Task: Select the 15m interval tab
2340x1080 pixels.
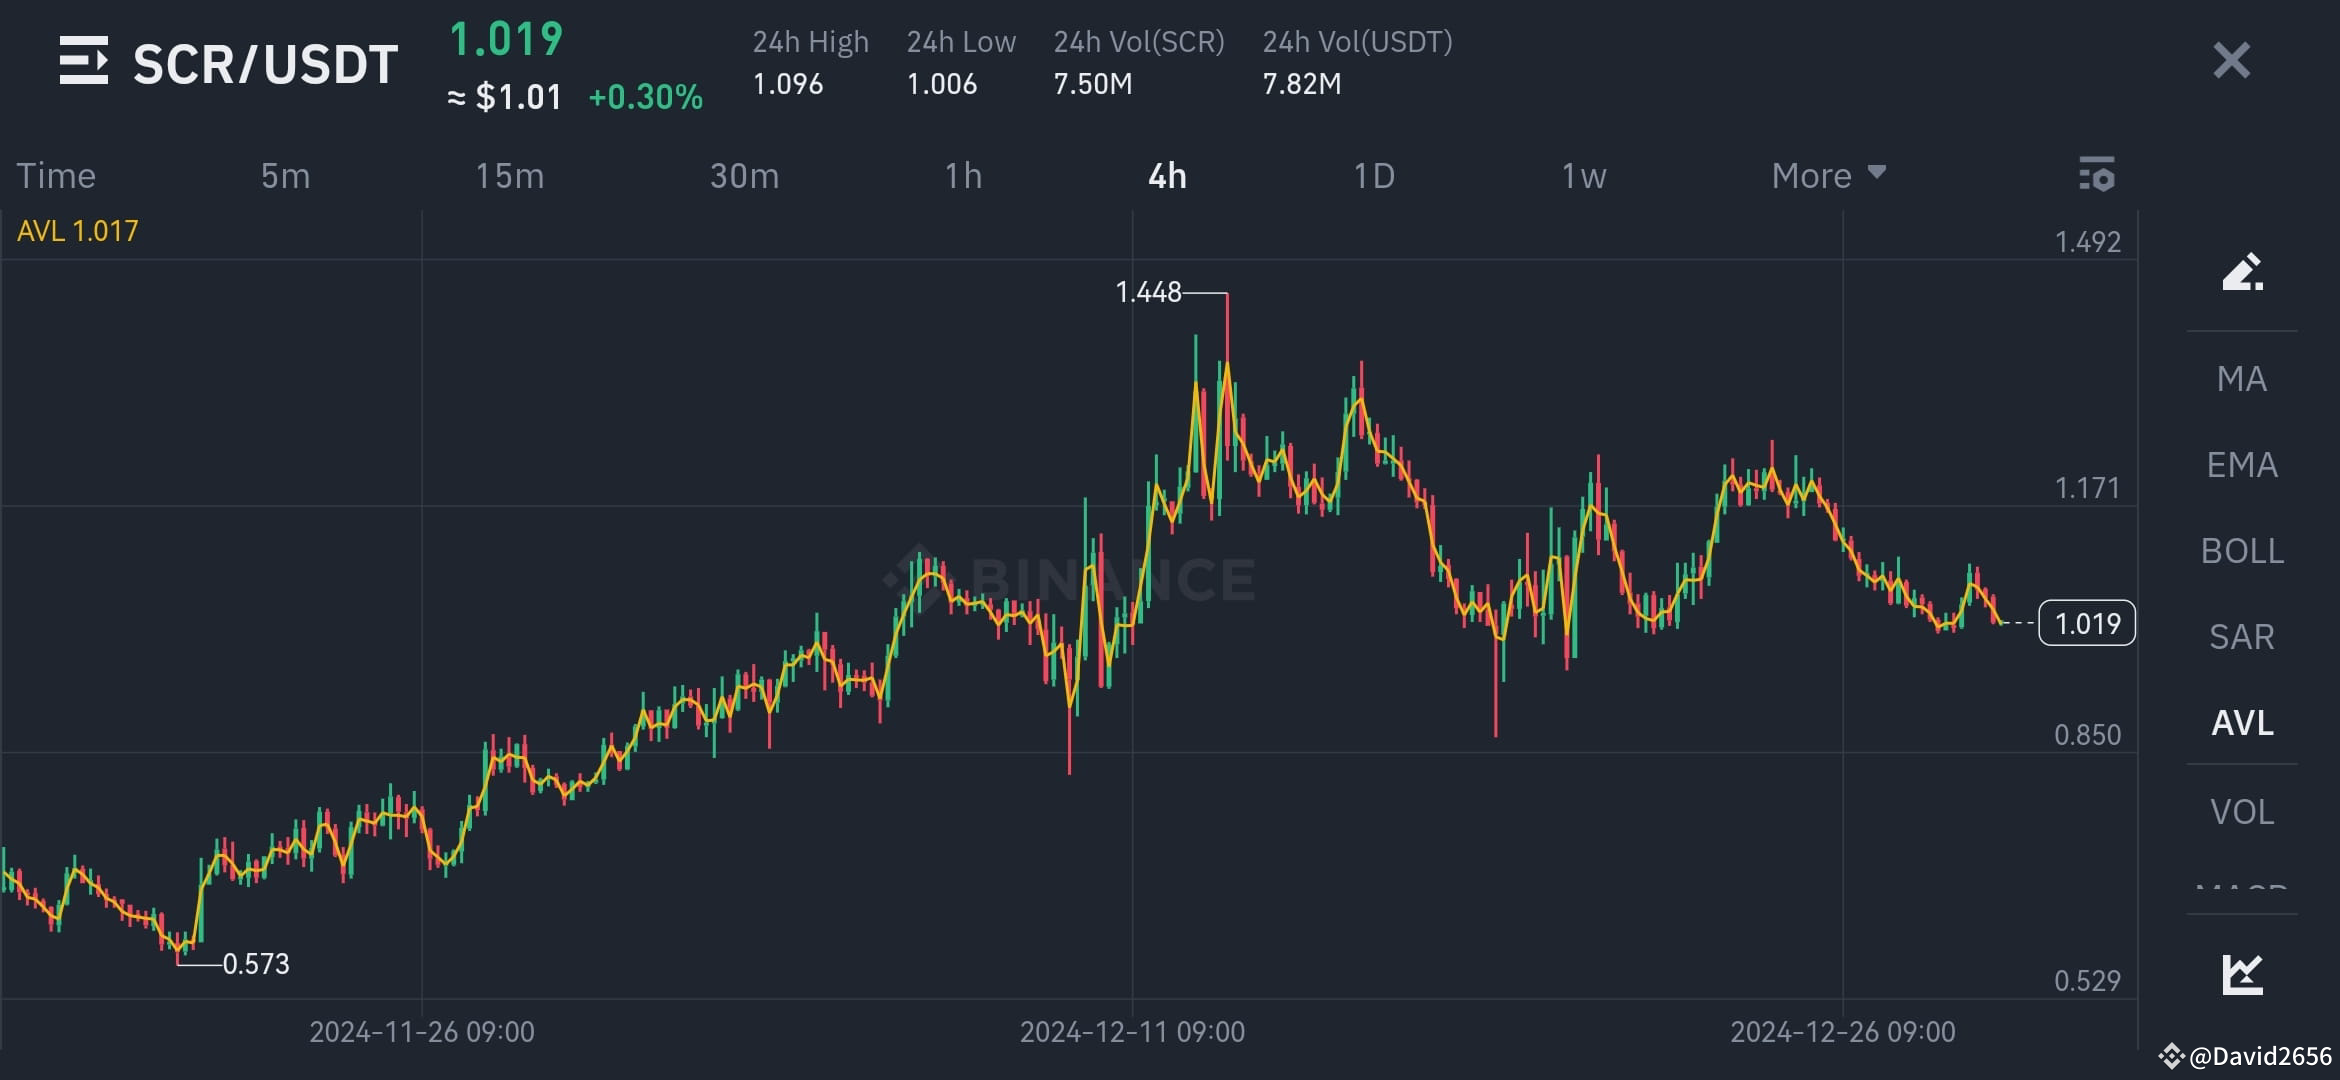Action: (x=510, y=175)
